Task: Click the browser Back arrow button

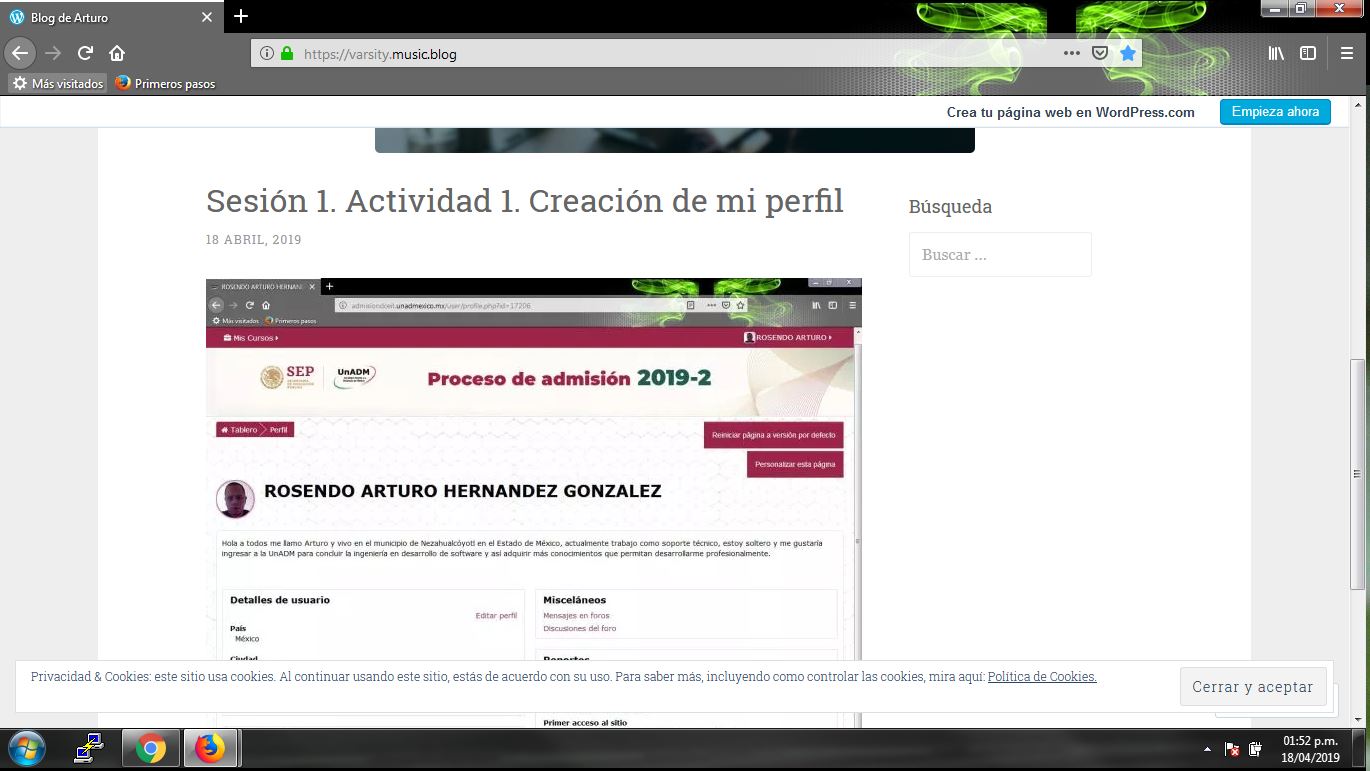Action: (x=20, y=53)
